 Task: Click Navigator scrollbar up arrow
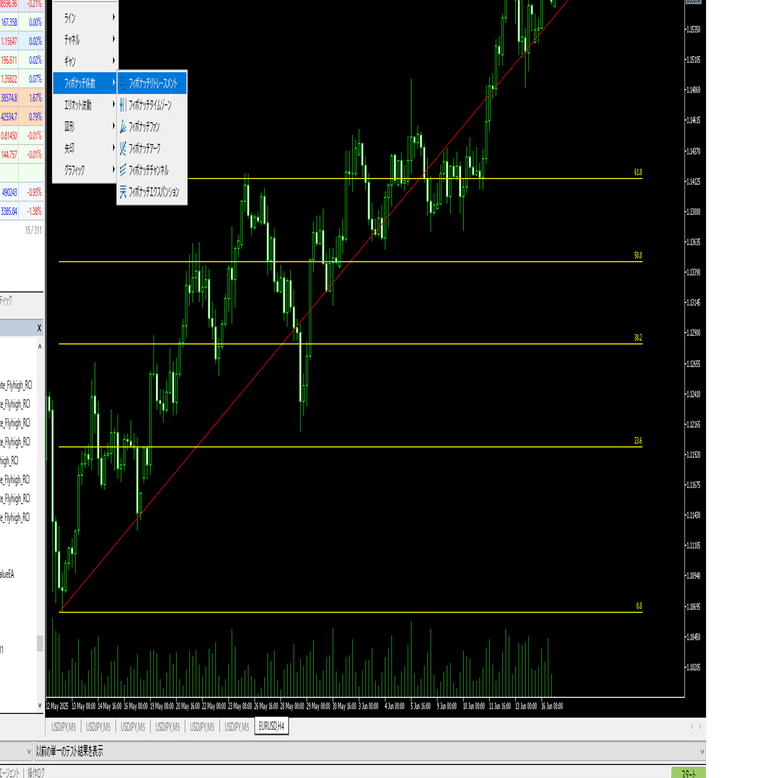tap(40, 346)
